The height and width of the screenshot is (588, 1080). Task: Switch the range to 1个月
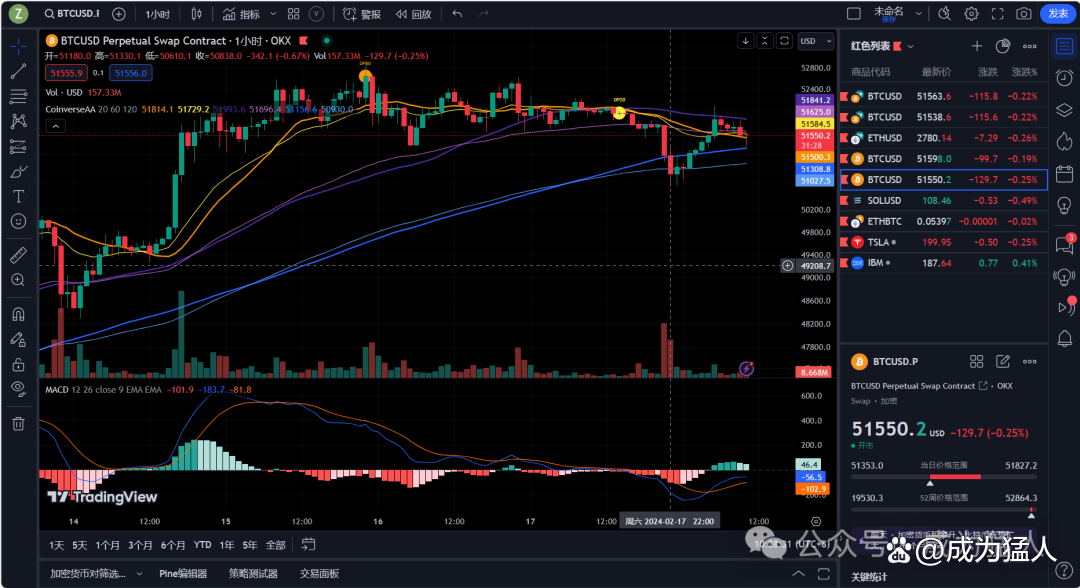tap(107, 545)
